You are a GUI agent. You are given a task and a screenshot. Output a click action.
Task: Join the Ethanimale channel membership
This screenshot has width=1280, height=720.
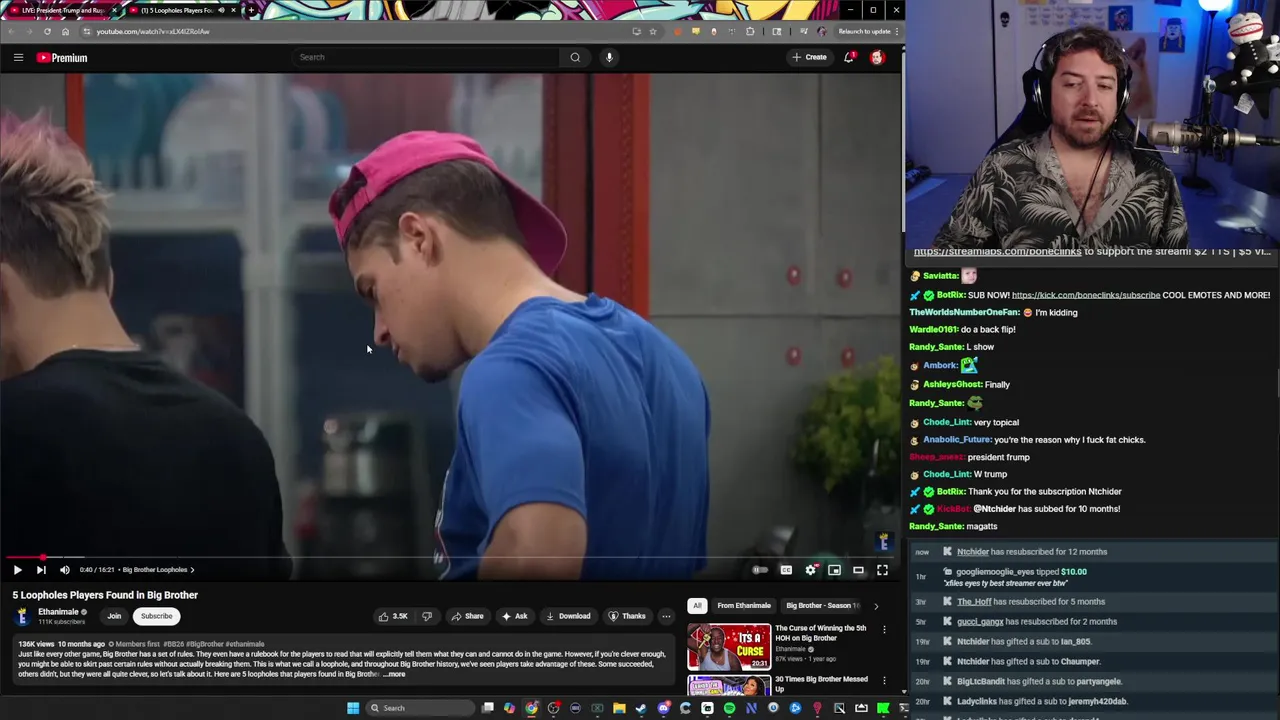(114, 616)
